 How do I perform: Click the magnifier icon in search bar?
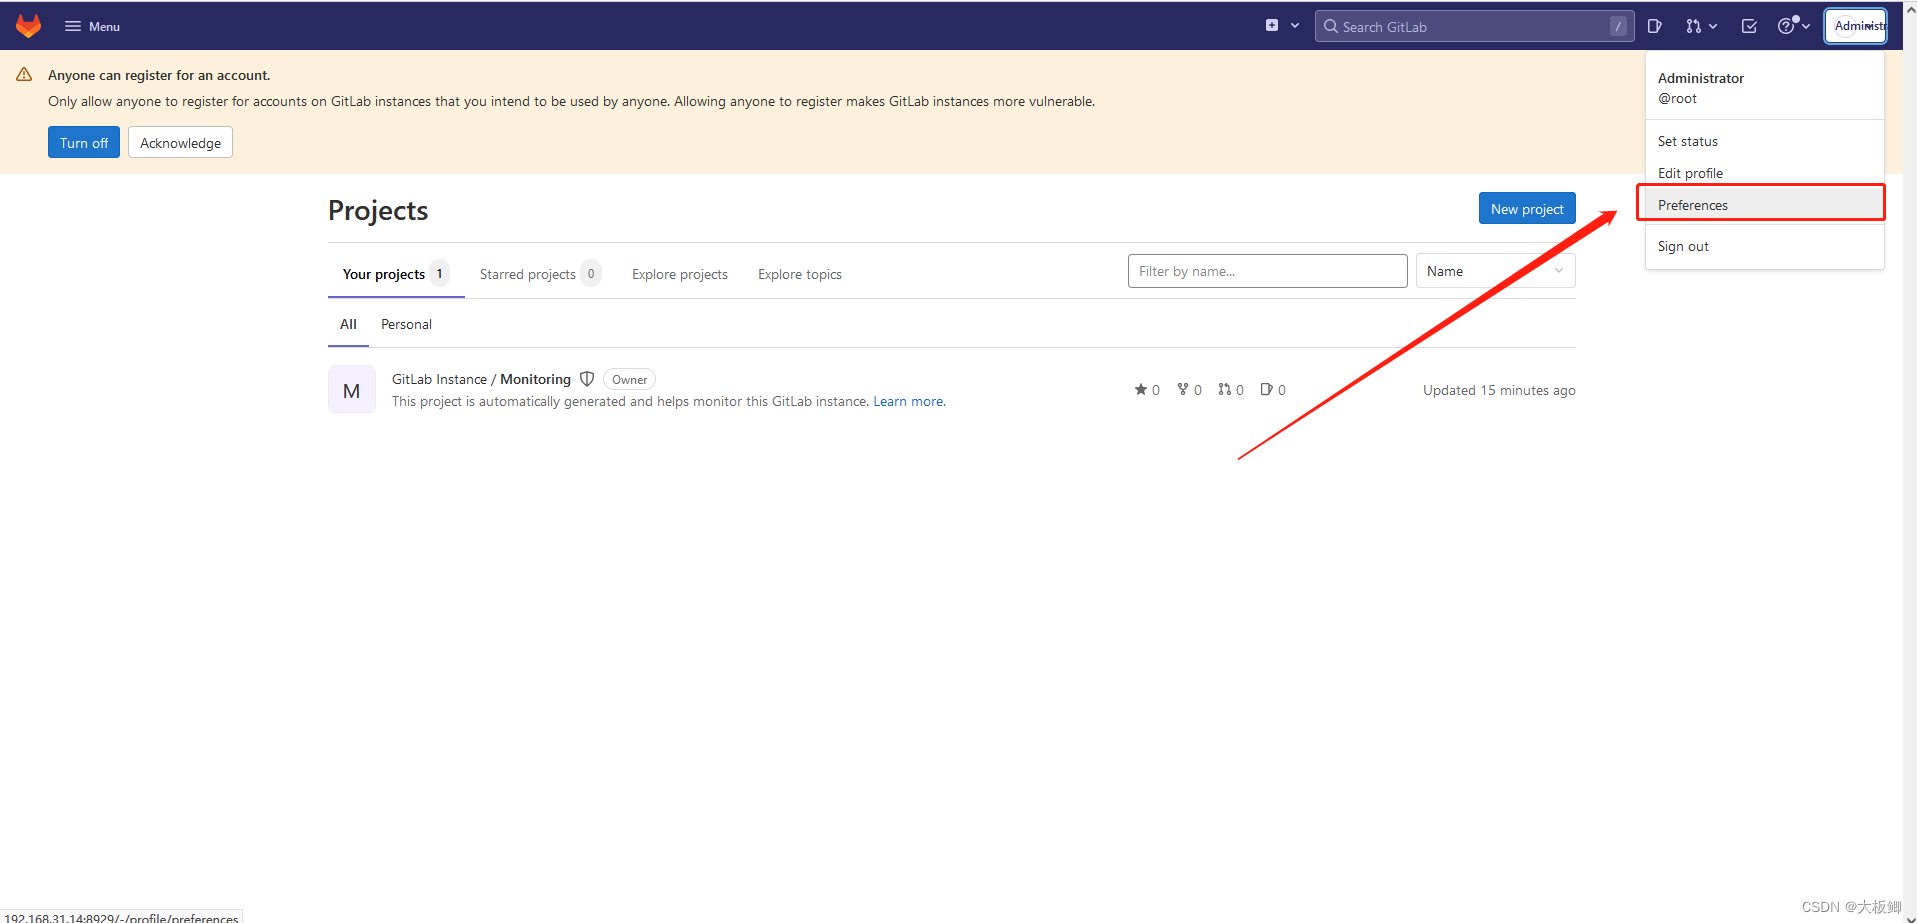tap(1330, 26)
